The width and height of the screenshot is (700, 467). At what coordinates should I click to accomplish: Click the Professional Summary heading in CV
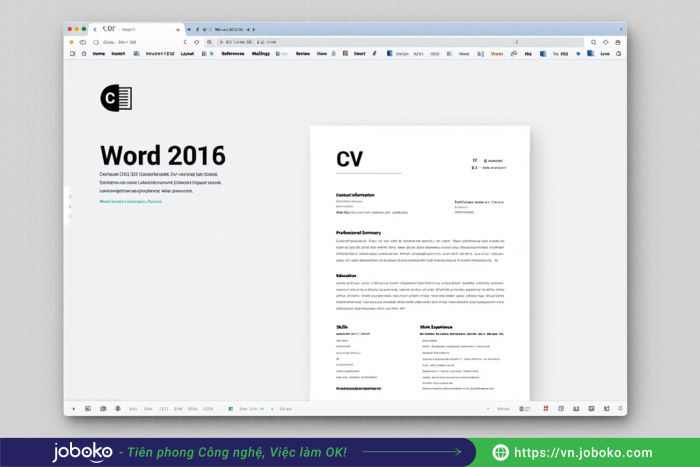tap(358, 233)
